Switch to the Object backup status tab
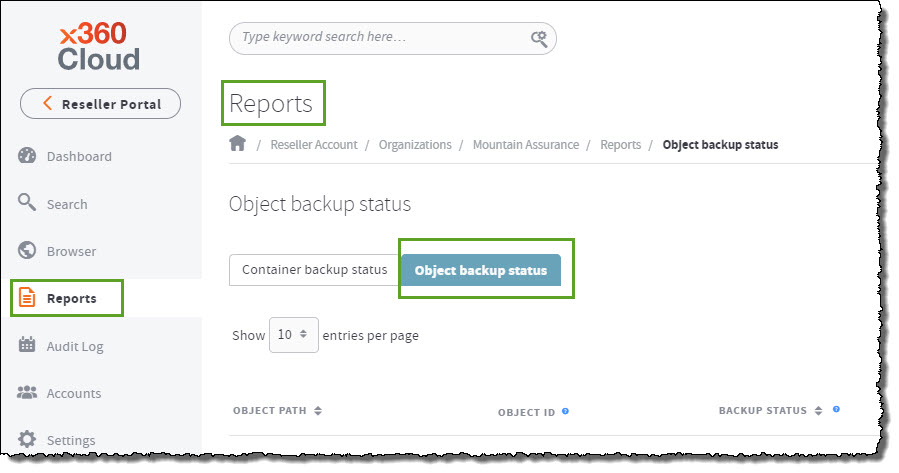 [480, 270]
